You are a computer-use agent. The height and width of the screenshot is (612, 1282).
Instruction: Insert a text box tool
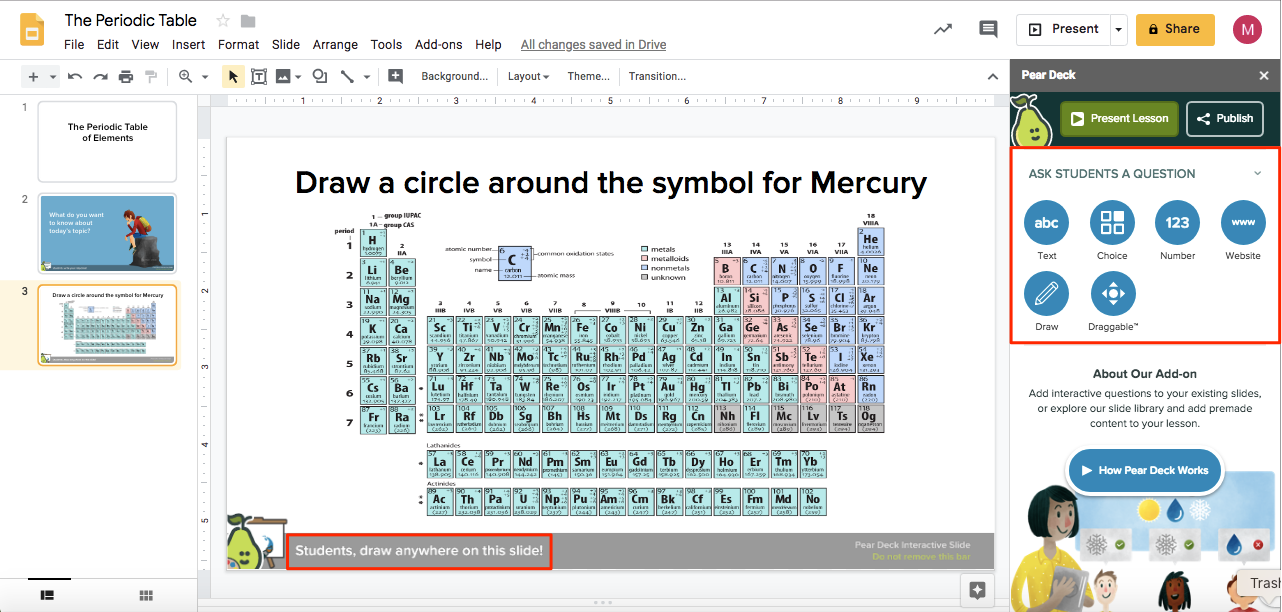pyautogui.click(x=259, y=76)
